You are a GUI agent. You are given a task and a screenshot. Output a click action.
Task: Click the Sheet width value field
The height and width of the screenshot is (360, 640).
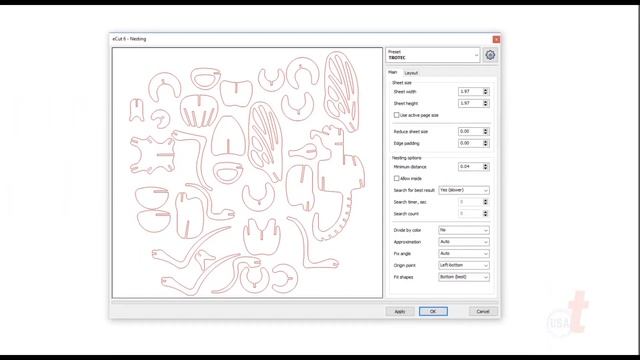click(470, 91)
